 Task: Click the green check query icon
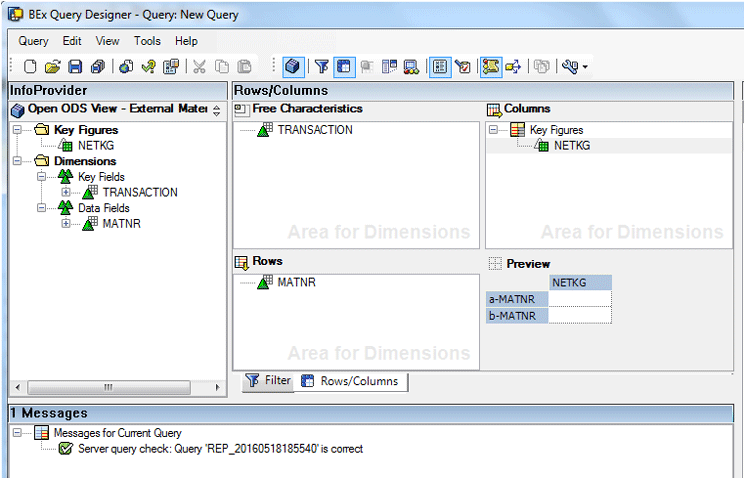pos(148,67)
